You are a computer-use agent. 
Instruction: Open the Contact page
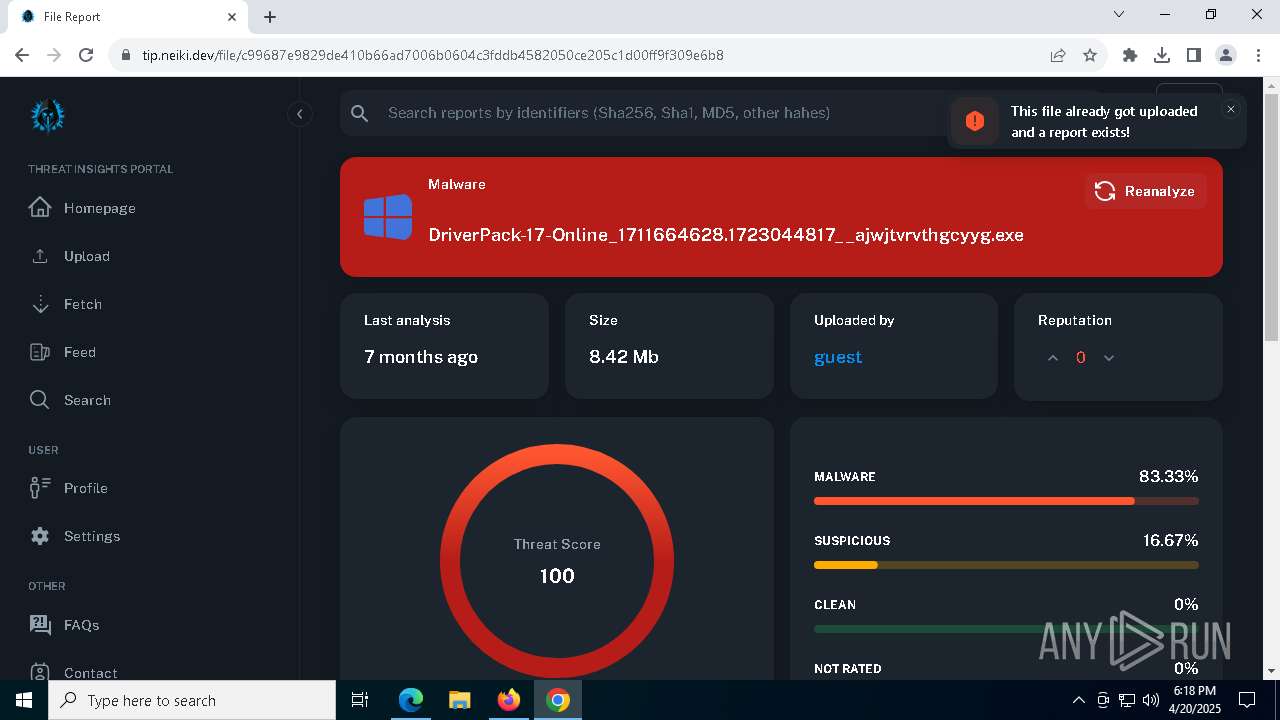coord(91,673)
